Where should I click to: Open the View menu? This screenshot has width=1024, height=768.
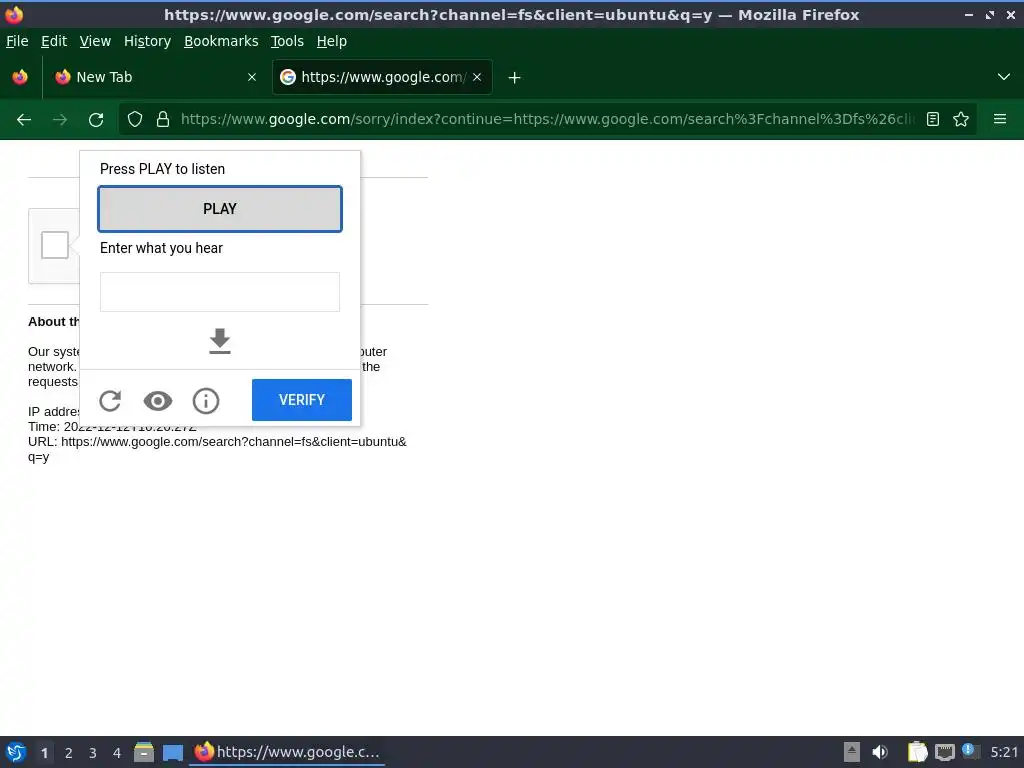[x=95, y=41]
